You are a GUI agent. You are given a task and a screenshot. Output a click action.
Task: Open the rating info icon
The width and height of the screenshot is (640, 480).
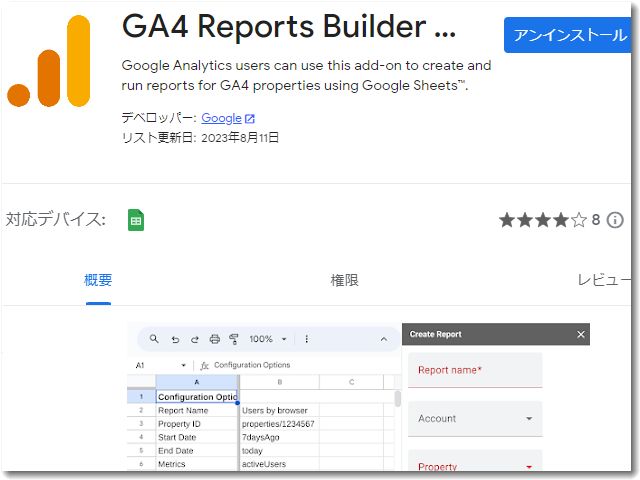click(615, 220)
